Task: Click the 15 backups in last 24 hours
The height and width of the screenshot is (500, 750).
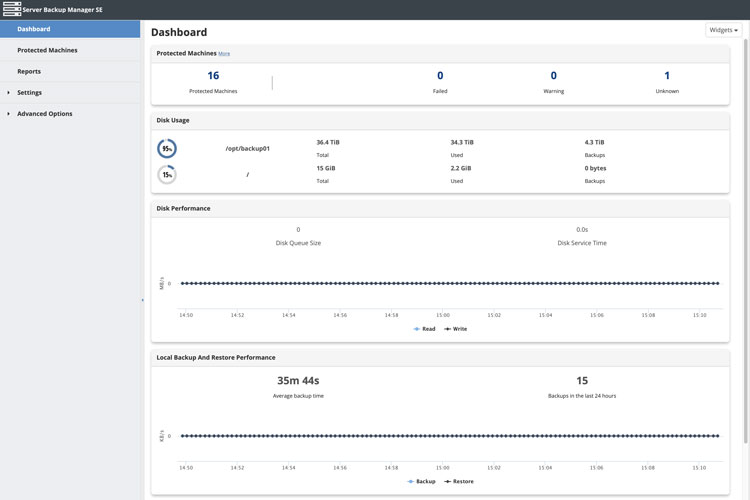Action: click(582, 380)
